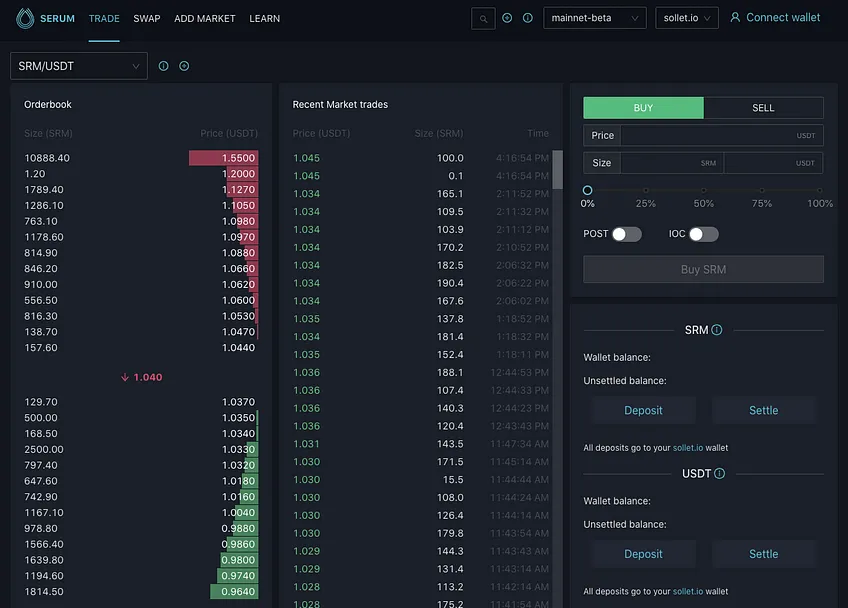Click orderbook size 1814.50
Screen dimensions: 848x608
pos(44,592)
